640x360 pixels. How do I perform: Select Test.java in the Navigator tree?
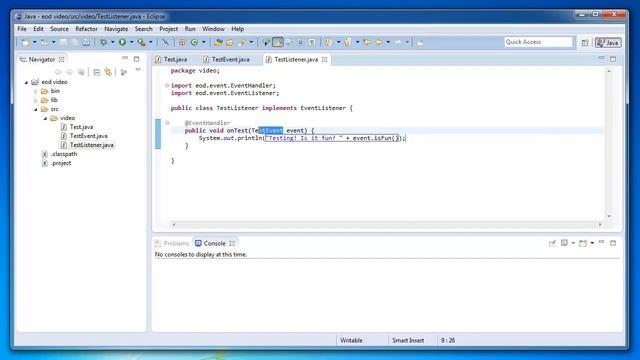(x=81, y=127)
